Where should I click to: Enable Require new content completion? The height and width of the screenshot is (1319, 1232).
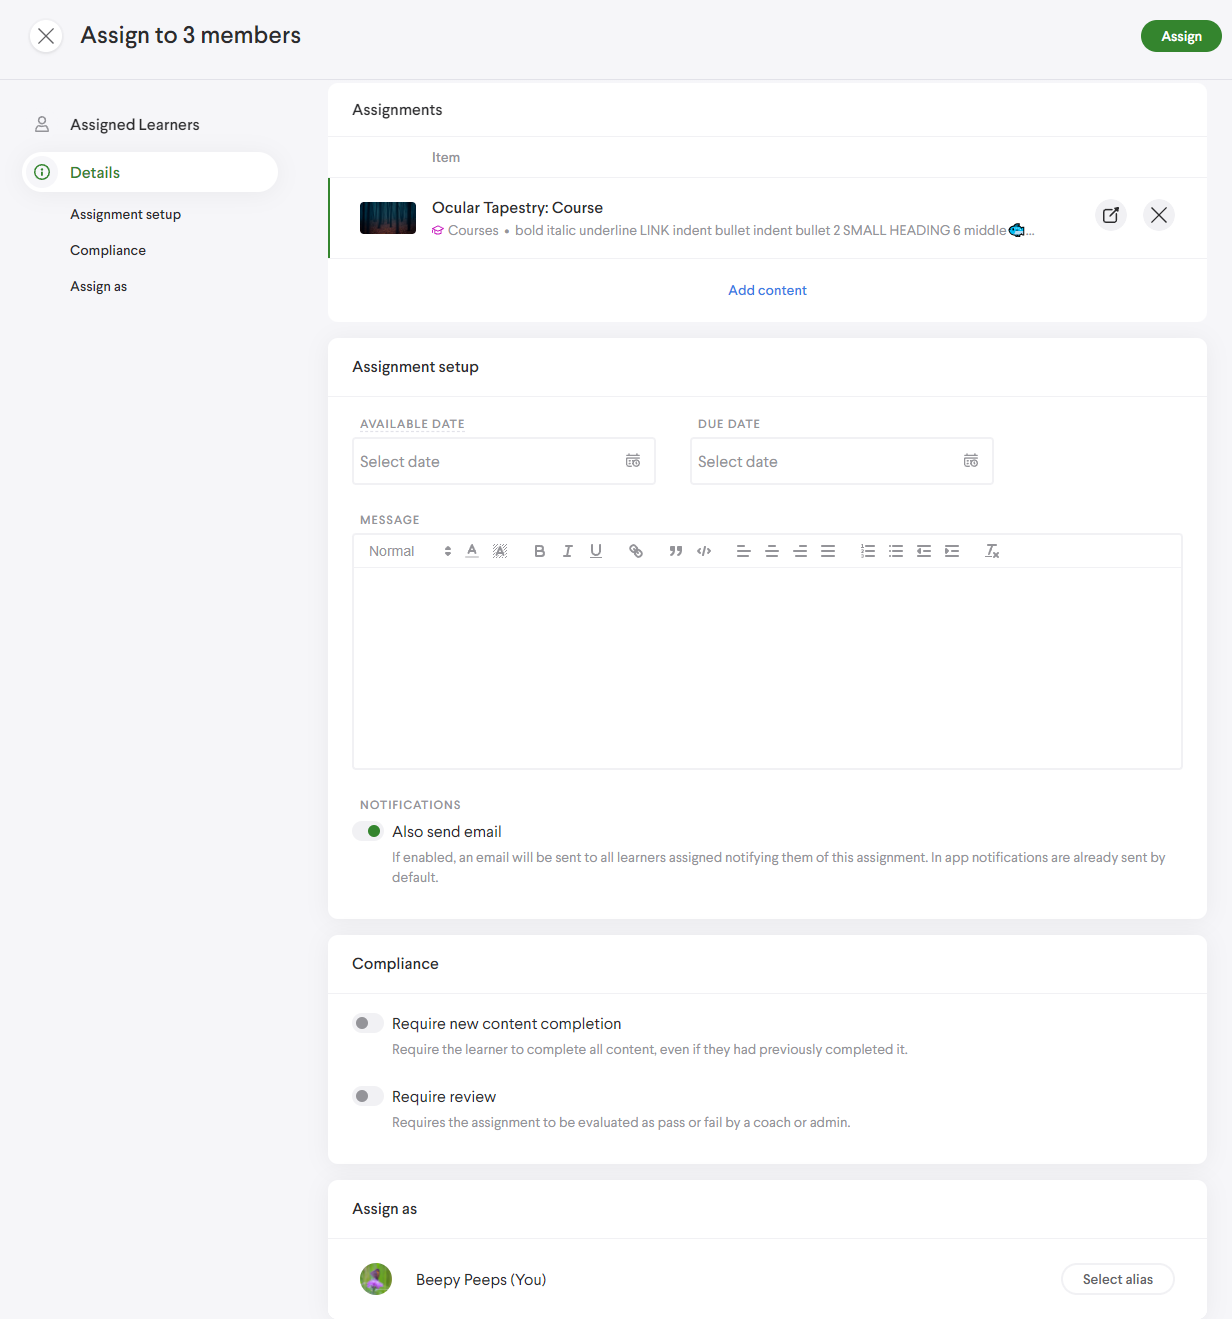coord(368,1023)
